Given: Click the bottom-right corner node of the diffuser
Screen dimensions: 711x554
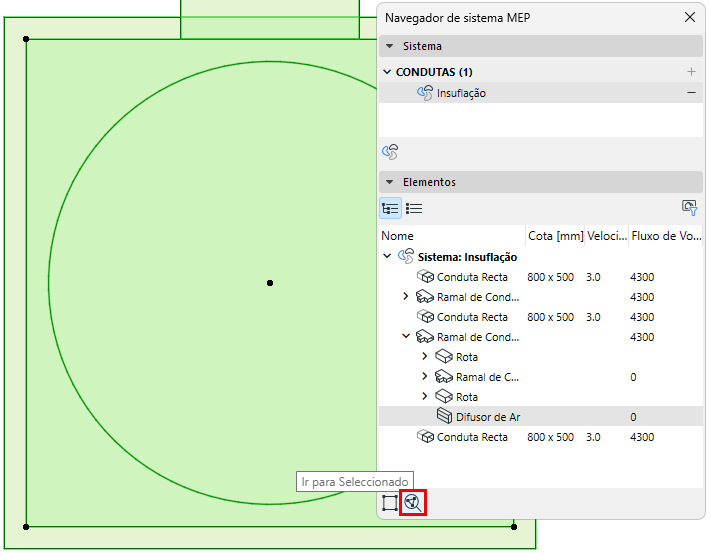Looking at the screenshot, I should coord(514,527).
